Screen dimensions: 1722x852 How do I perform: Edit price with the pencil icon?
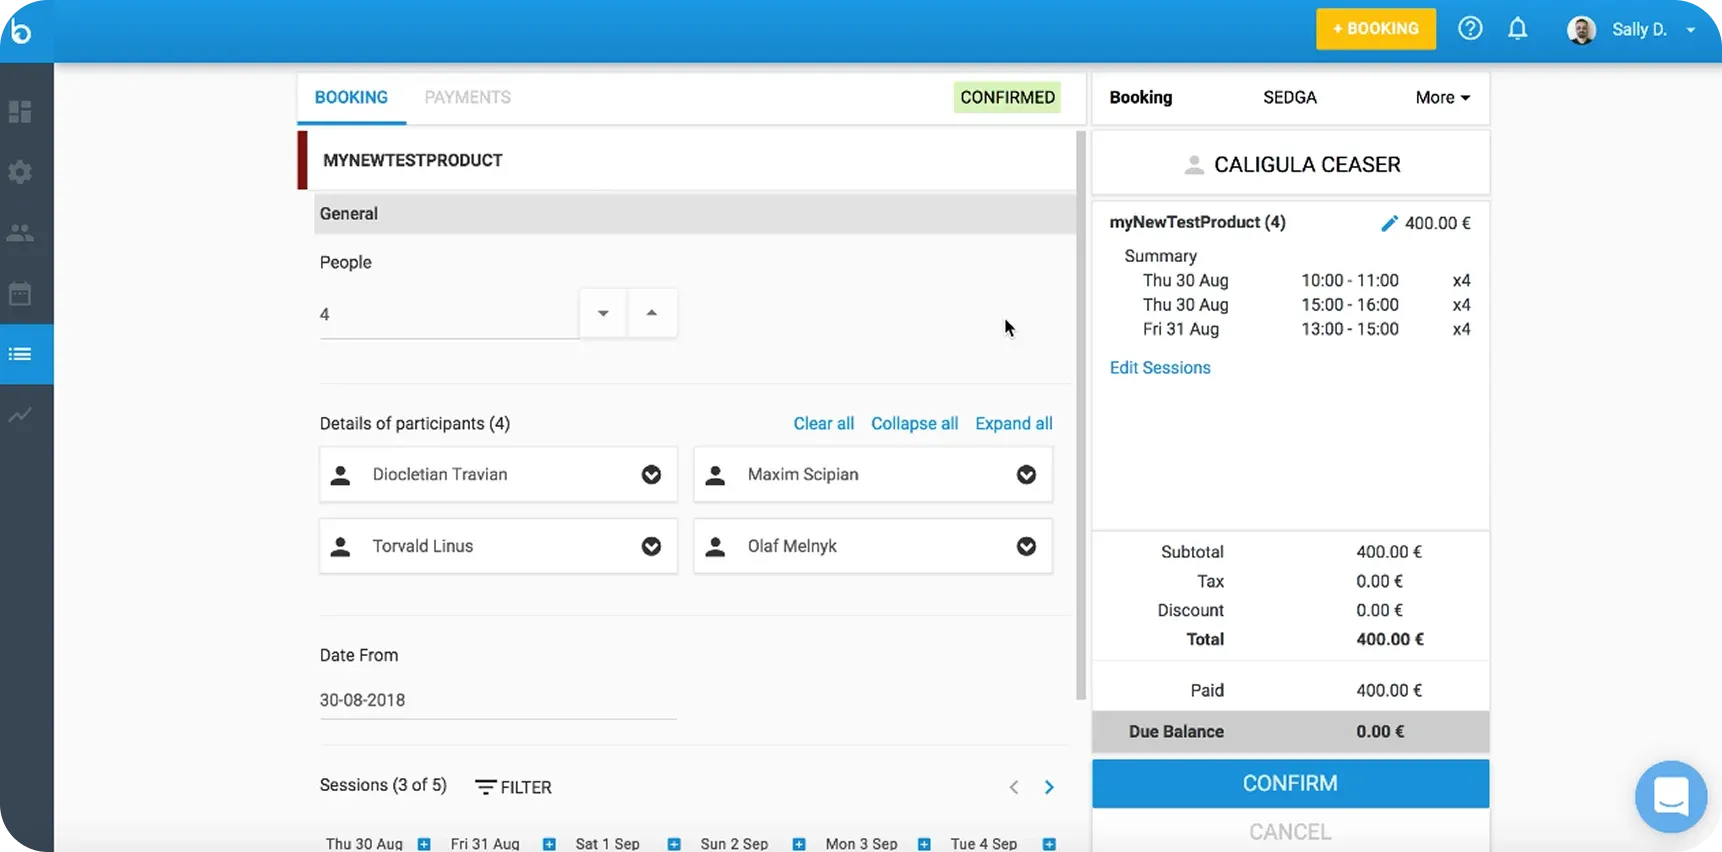(x=1389, y=224)
